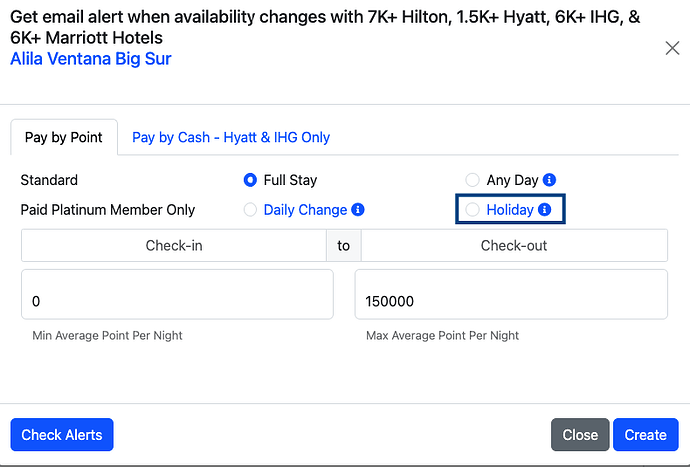The width and height of the screenshot is (690, 467).
Task: Open the Check-in date field
Action: pyautogui.click(x=174, y=245)
